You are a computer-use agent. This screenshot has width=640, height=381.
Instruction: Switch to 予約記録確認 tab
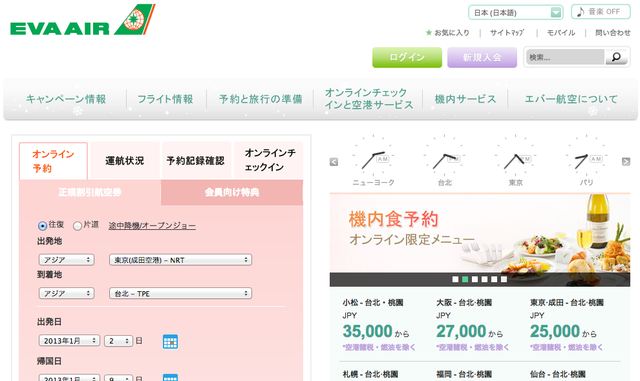[x=196, y=160]
